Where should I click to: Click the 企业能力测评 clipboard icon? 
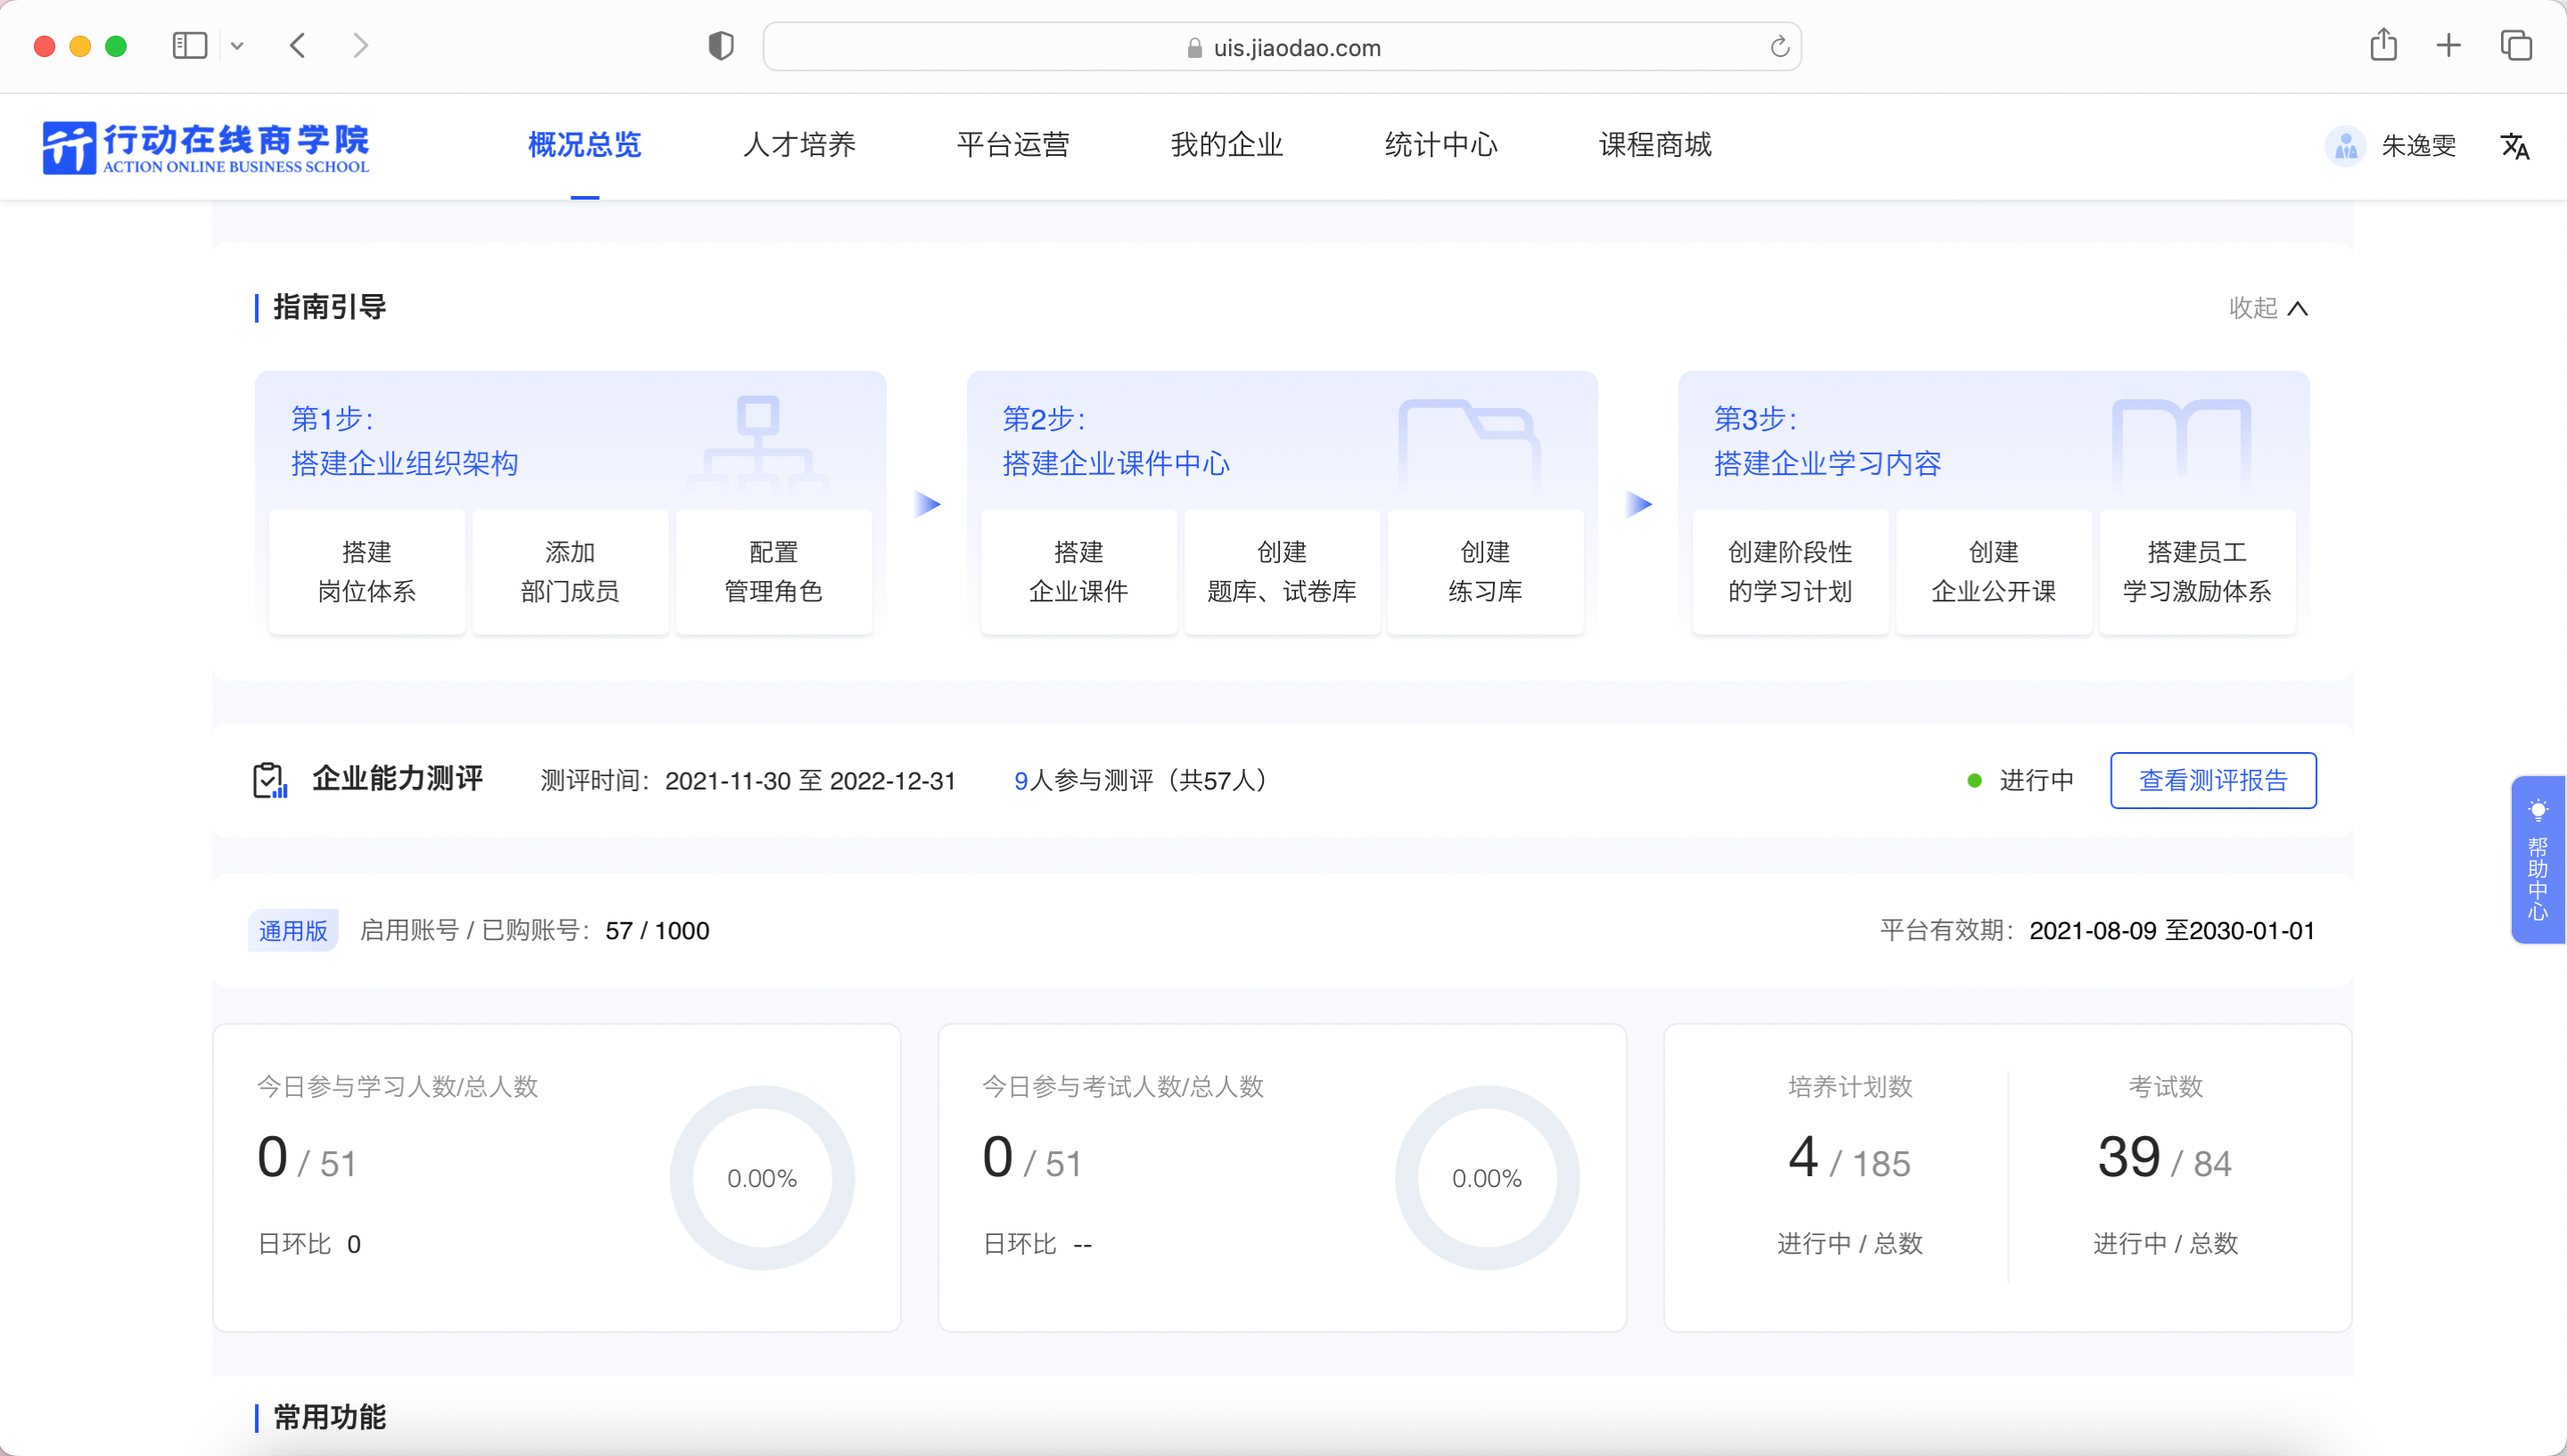coord(270,780)
